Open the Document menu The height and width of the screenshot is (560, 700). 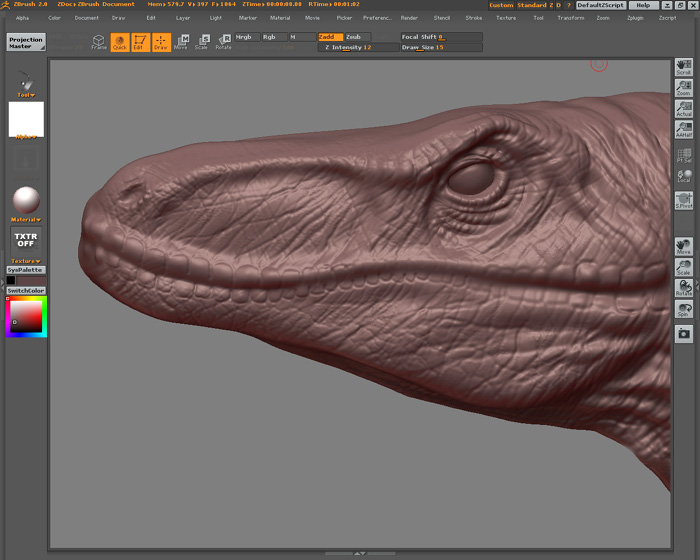[x=87, y=18]
